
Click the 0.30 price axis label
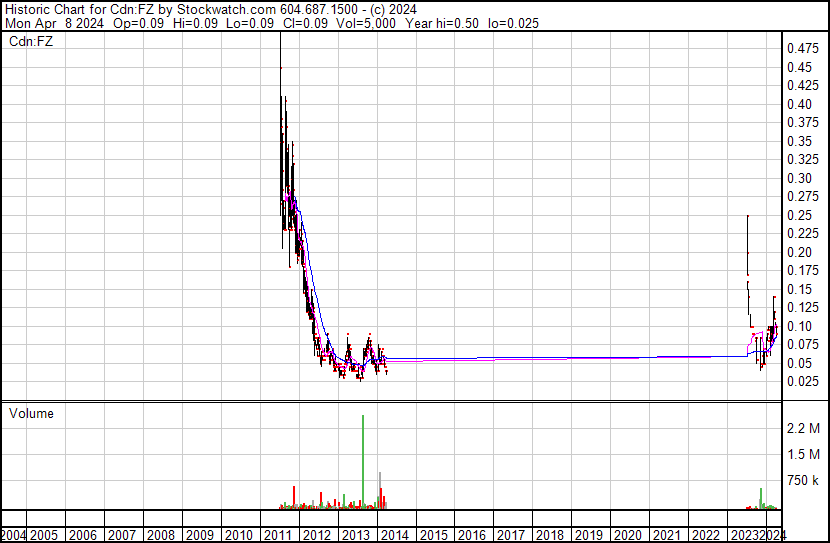799,178
